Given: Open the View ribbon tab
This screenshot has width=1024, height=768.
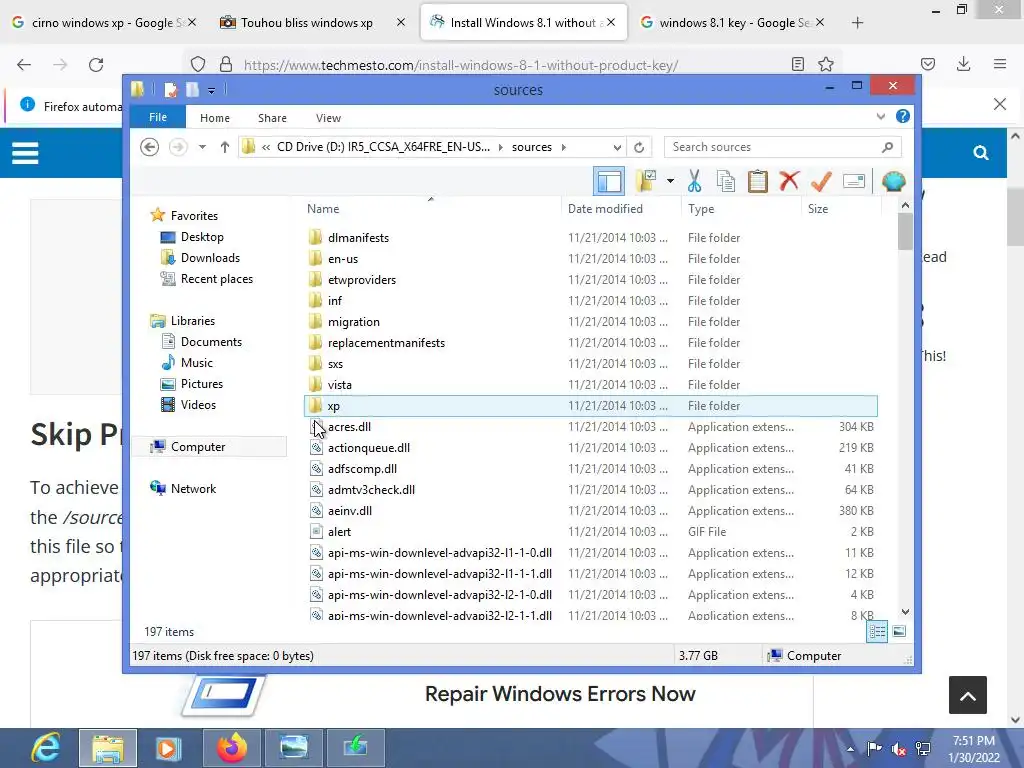Looking at the screenshot, I should point(328,118).
